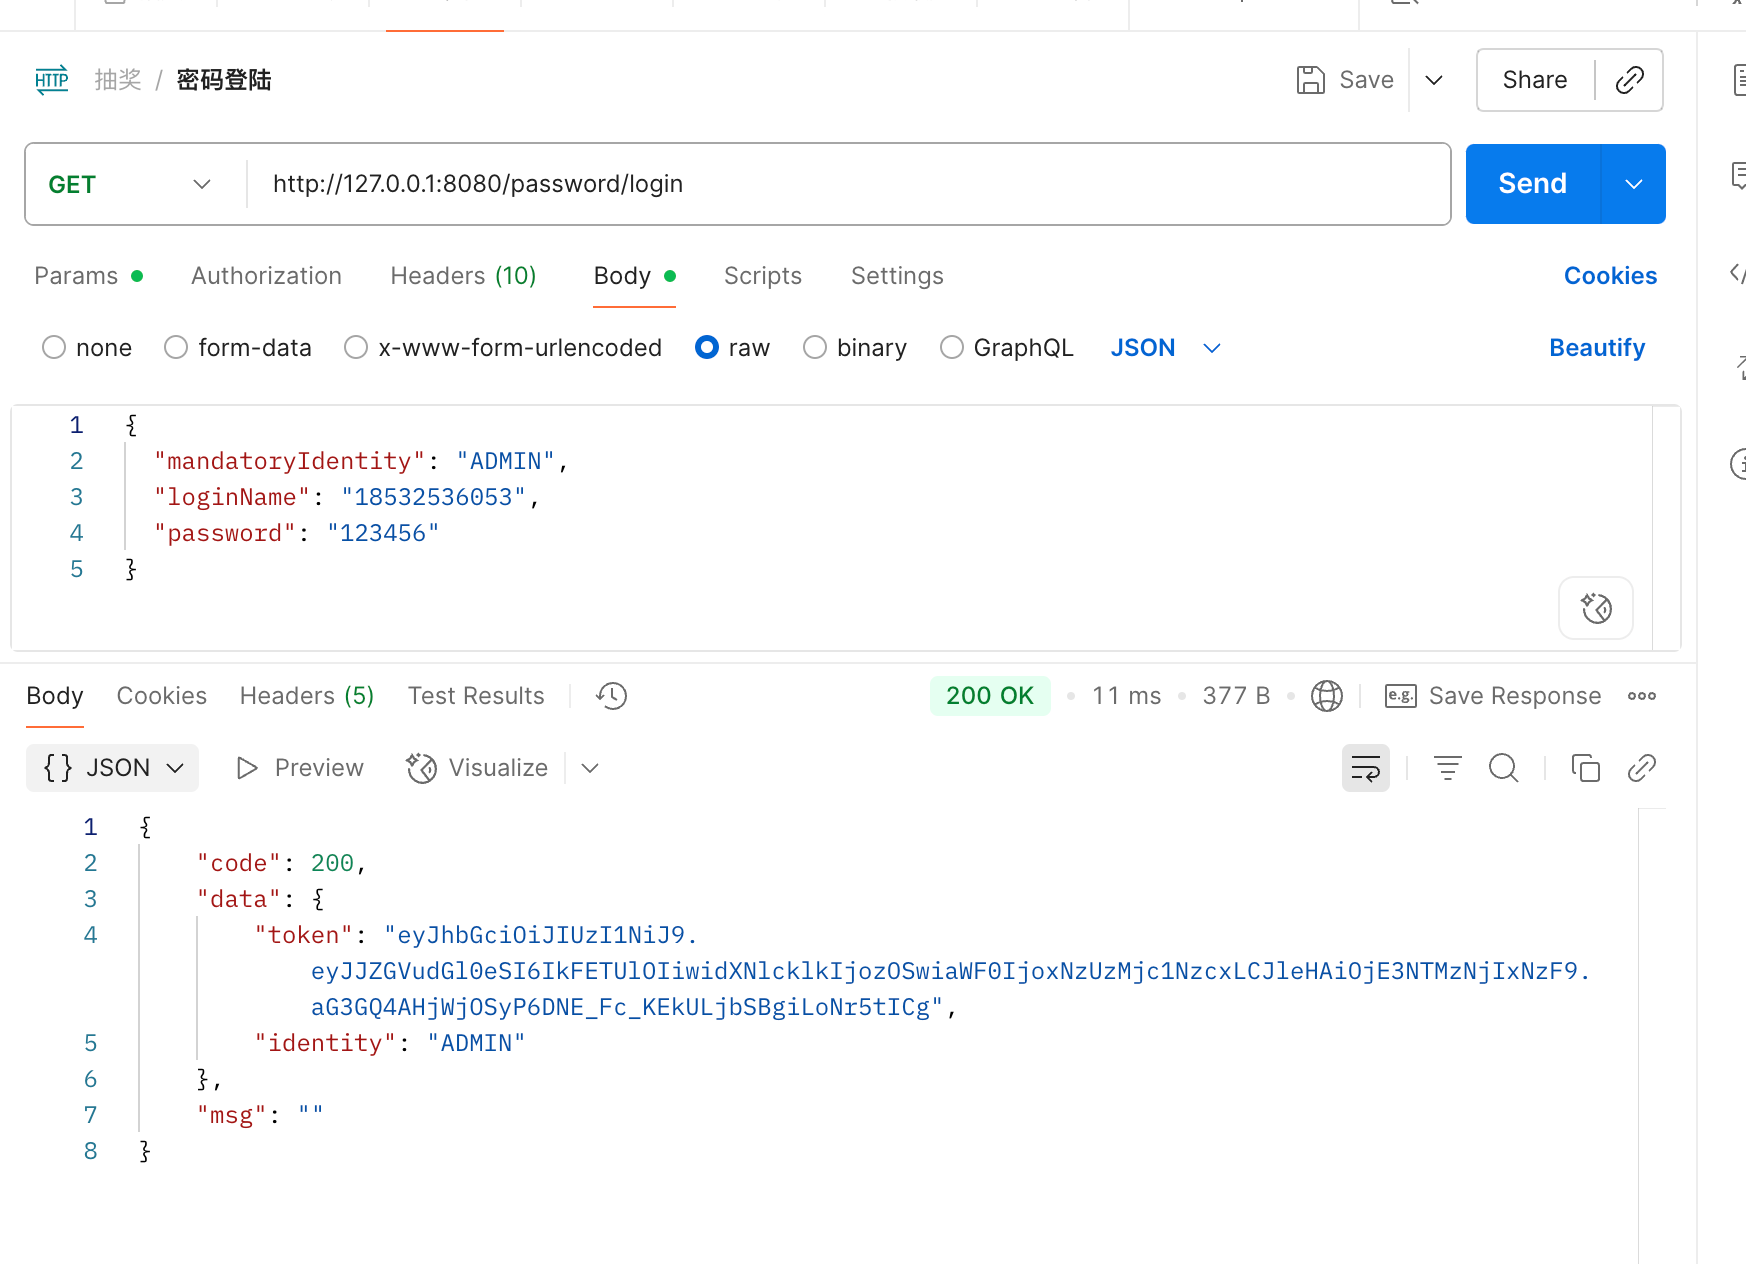
Task: Switch to the Scripts tab
Action: click(763, 276)
